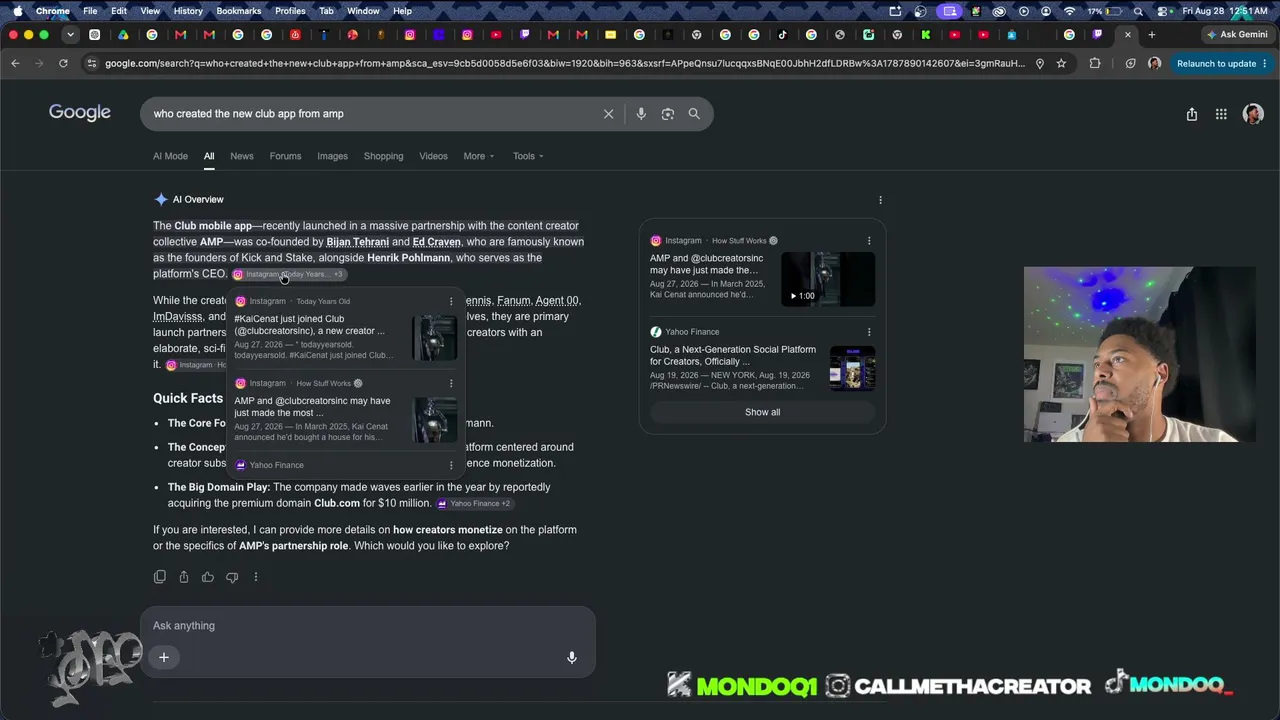Expand the Instagram Today Years +3 sources chip
The image size is (1280, 720).
[289, 274]
